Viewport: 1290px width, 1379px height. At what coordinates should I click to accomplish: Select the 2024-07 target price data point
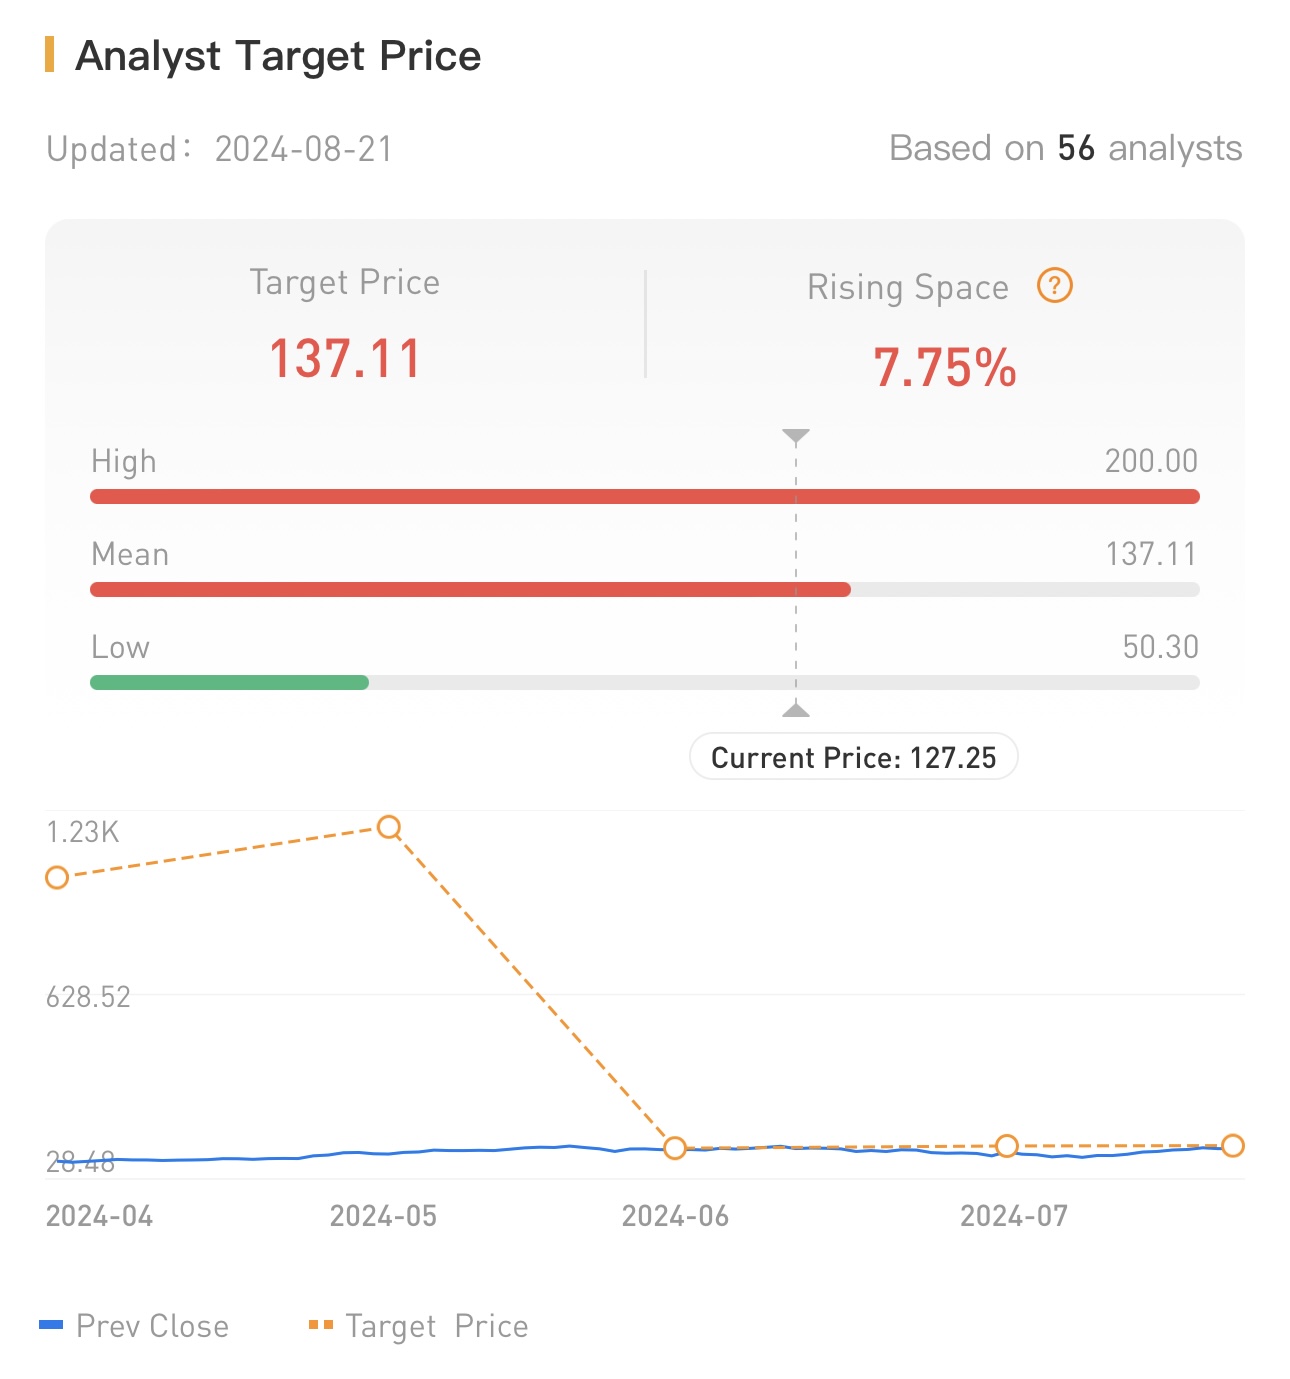point(1007,1146)
